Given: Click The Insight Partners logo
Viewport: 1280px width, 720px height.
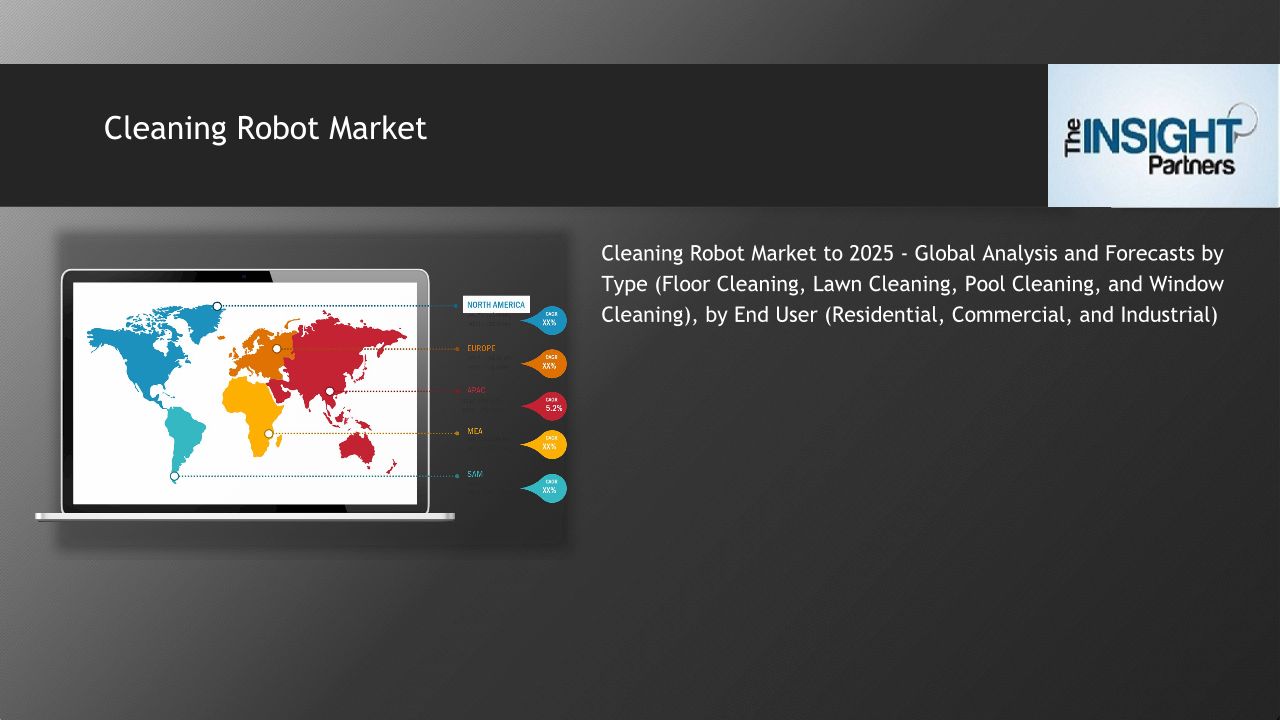Looking at the screenshot, I should 1163,136.
